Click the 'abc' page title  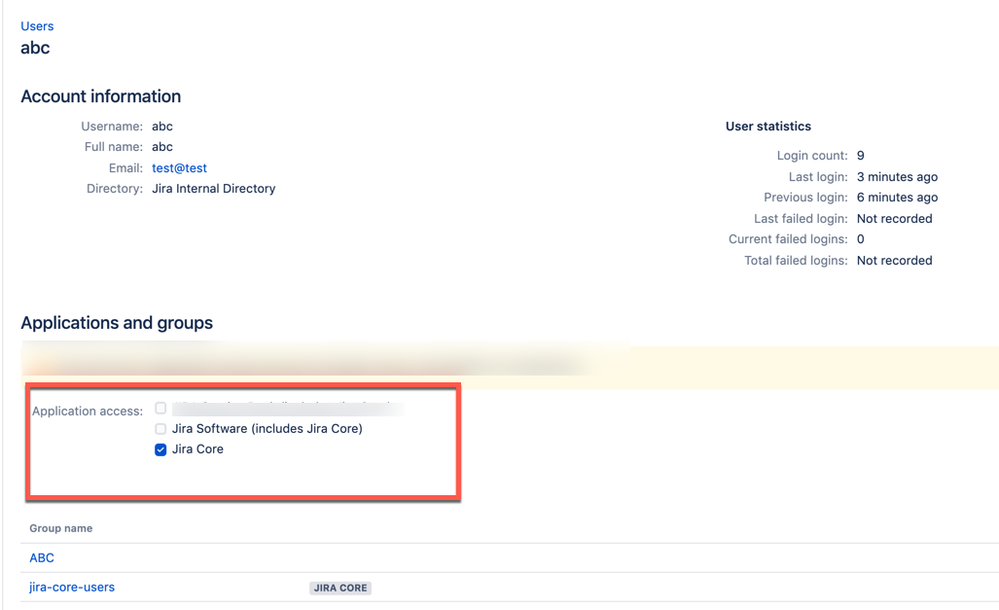click(x=35, y=48)
